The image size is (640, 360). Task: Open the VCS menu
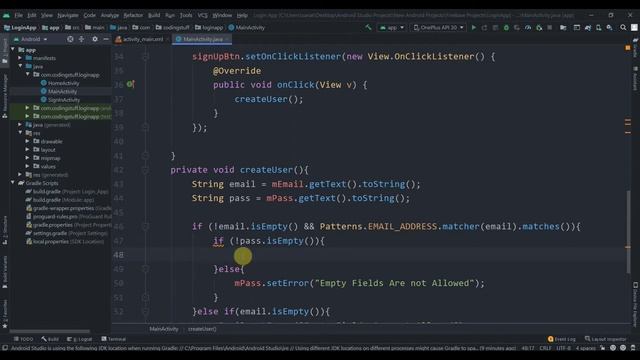202,15
